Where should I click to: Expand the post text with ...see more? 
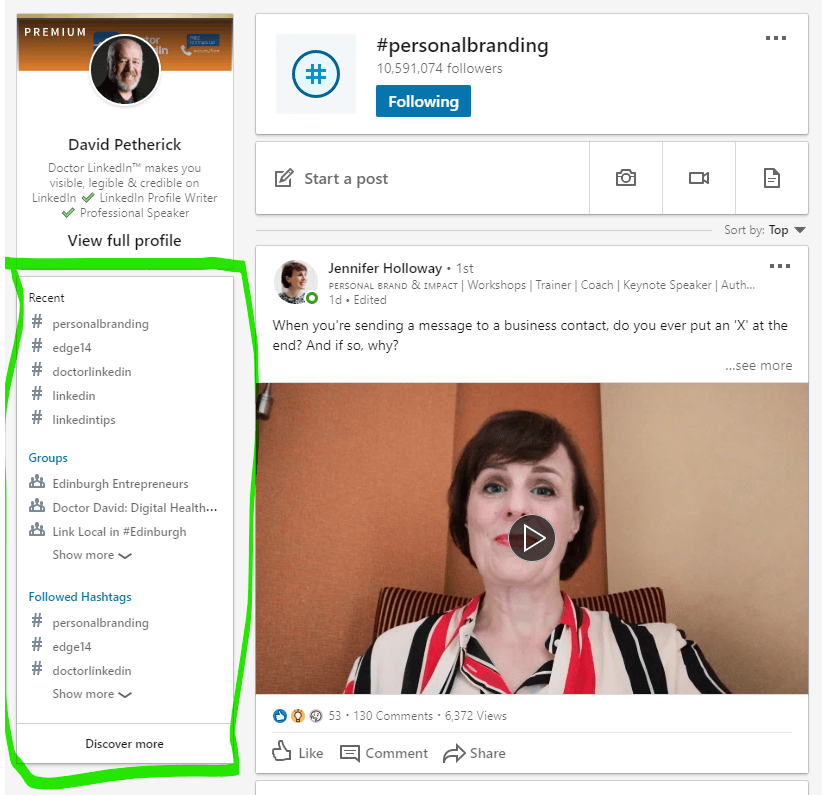(x=759, y=366)
